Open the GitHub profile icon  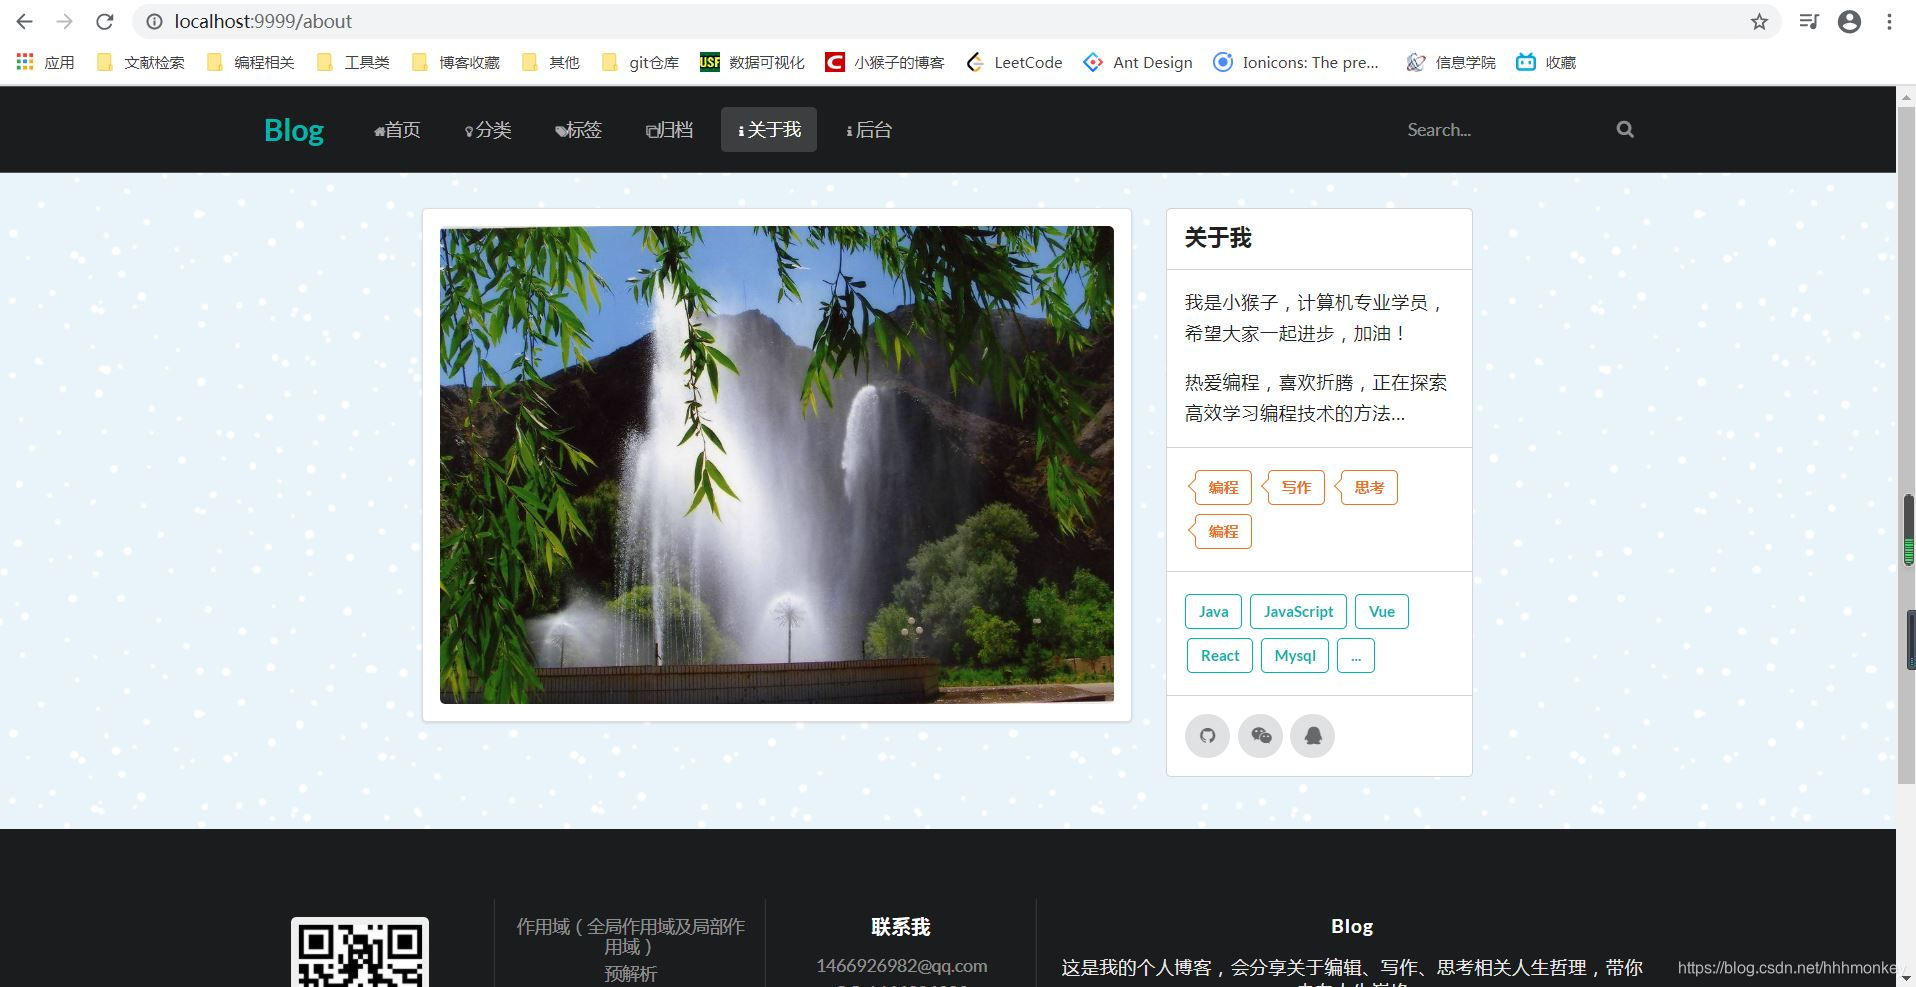click(x=1208, y=735)
